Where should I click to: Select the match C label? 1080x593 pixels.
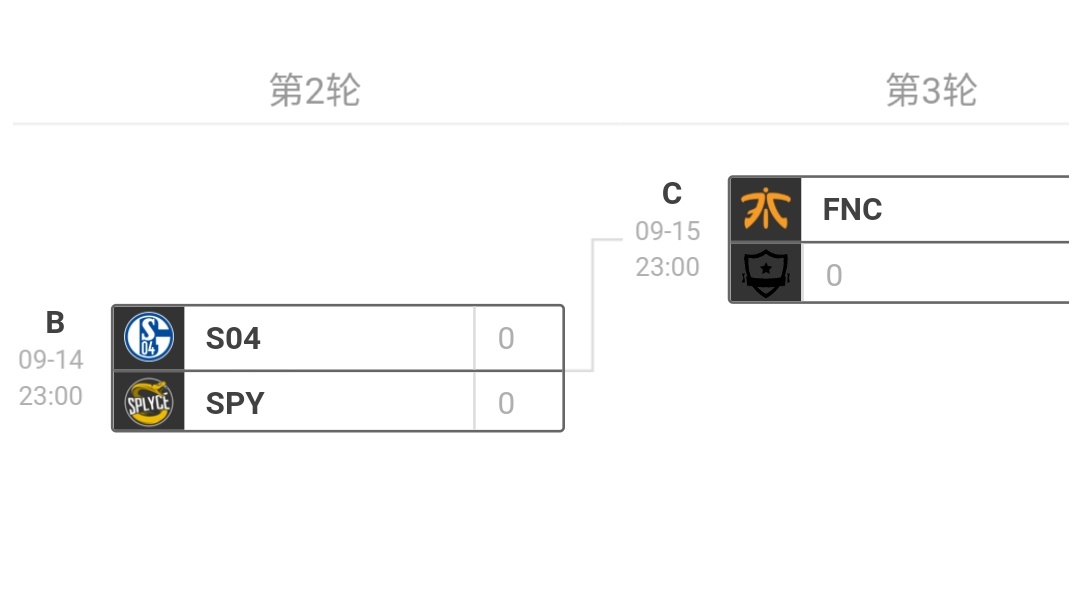672,193
